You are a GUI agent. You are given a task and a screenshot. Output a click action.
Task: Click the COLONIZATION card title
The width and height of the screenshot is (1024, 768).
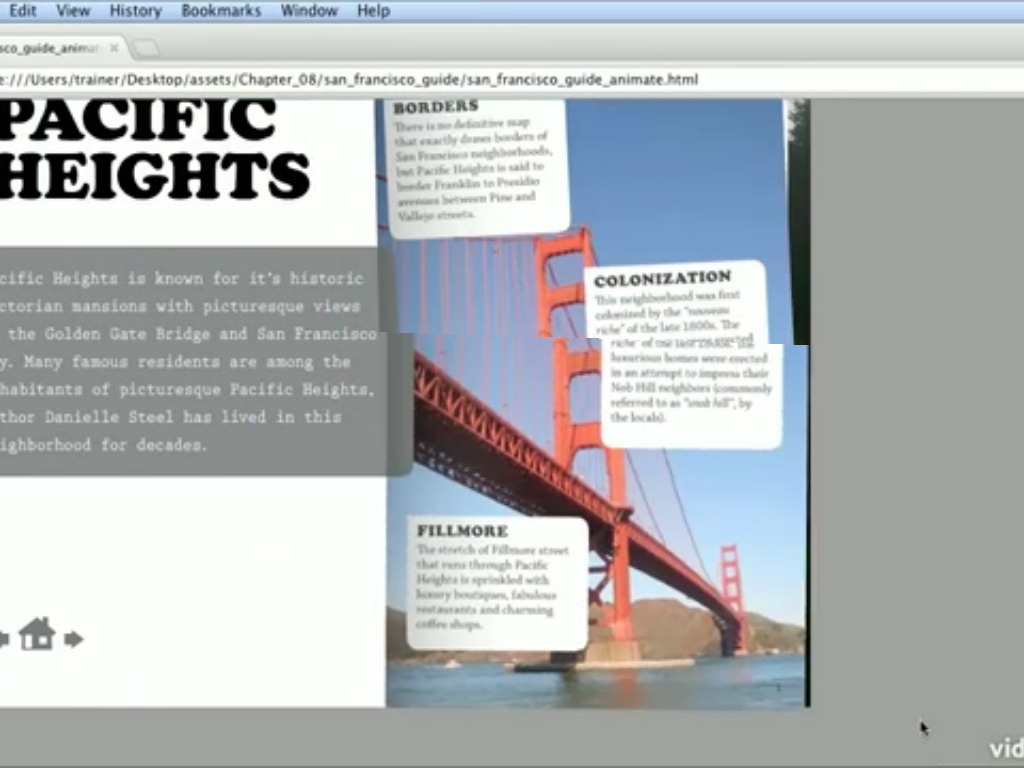coord(662,279)
